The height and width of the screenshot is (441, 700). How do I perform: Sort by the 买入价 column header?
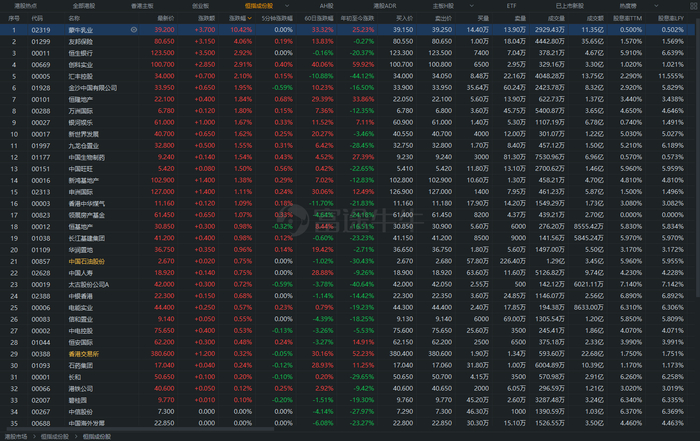click(x=404, y=18)
